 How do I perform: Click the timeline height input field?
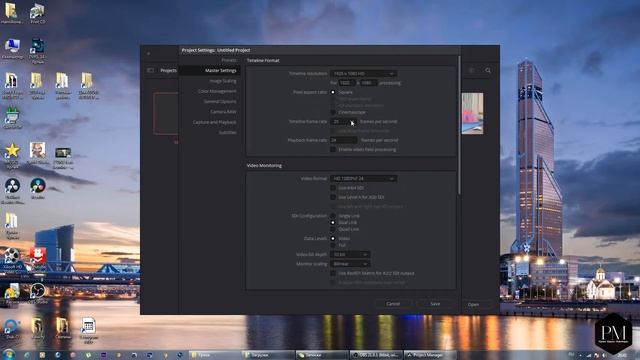[369, 83]
